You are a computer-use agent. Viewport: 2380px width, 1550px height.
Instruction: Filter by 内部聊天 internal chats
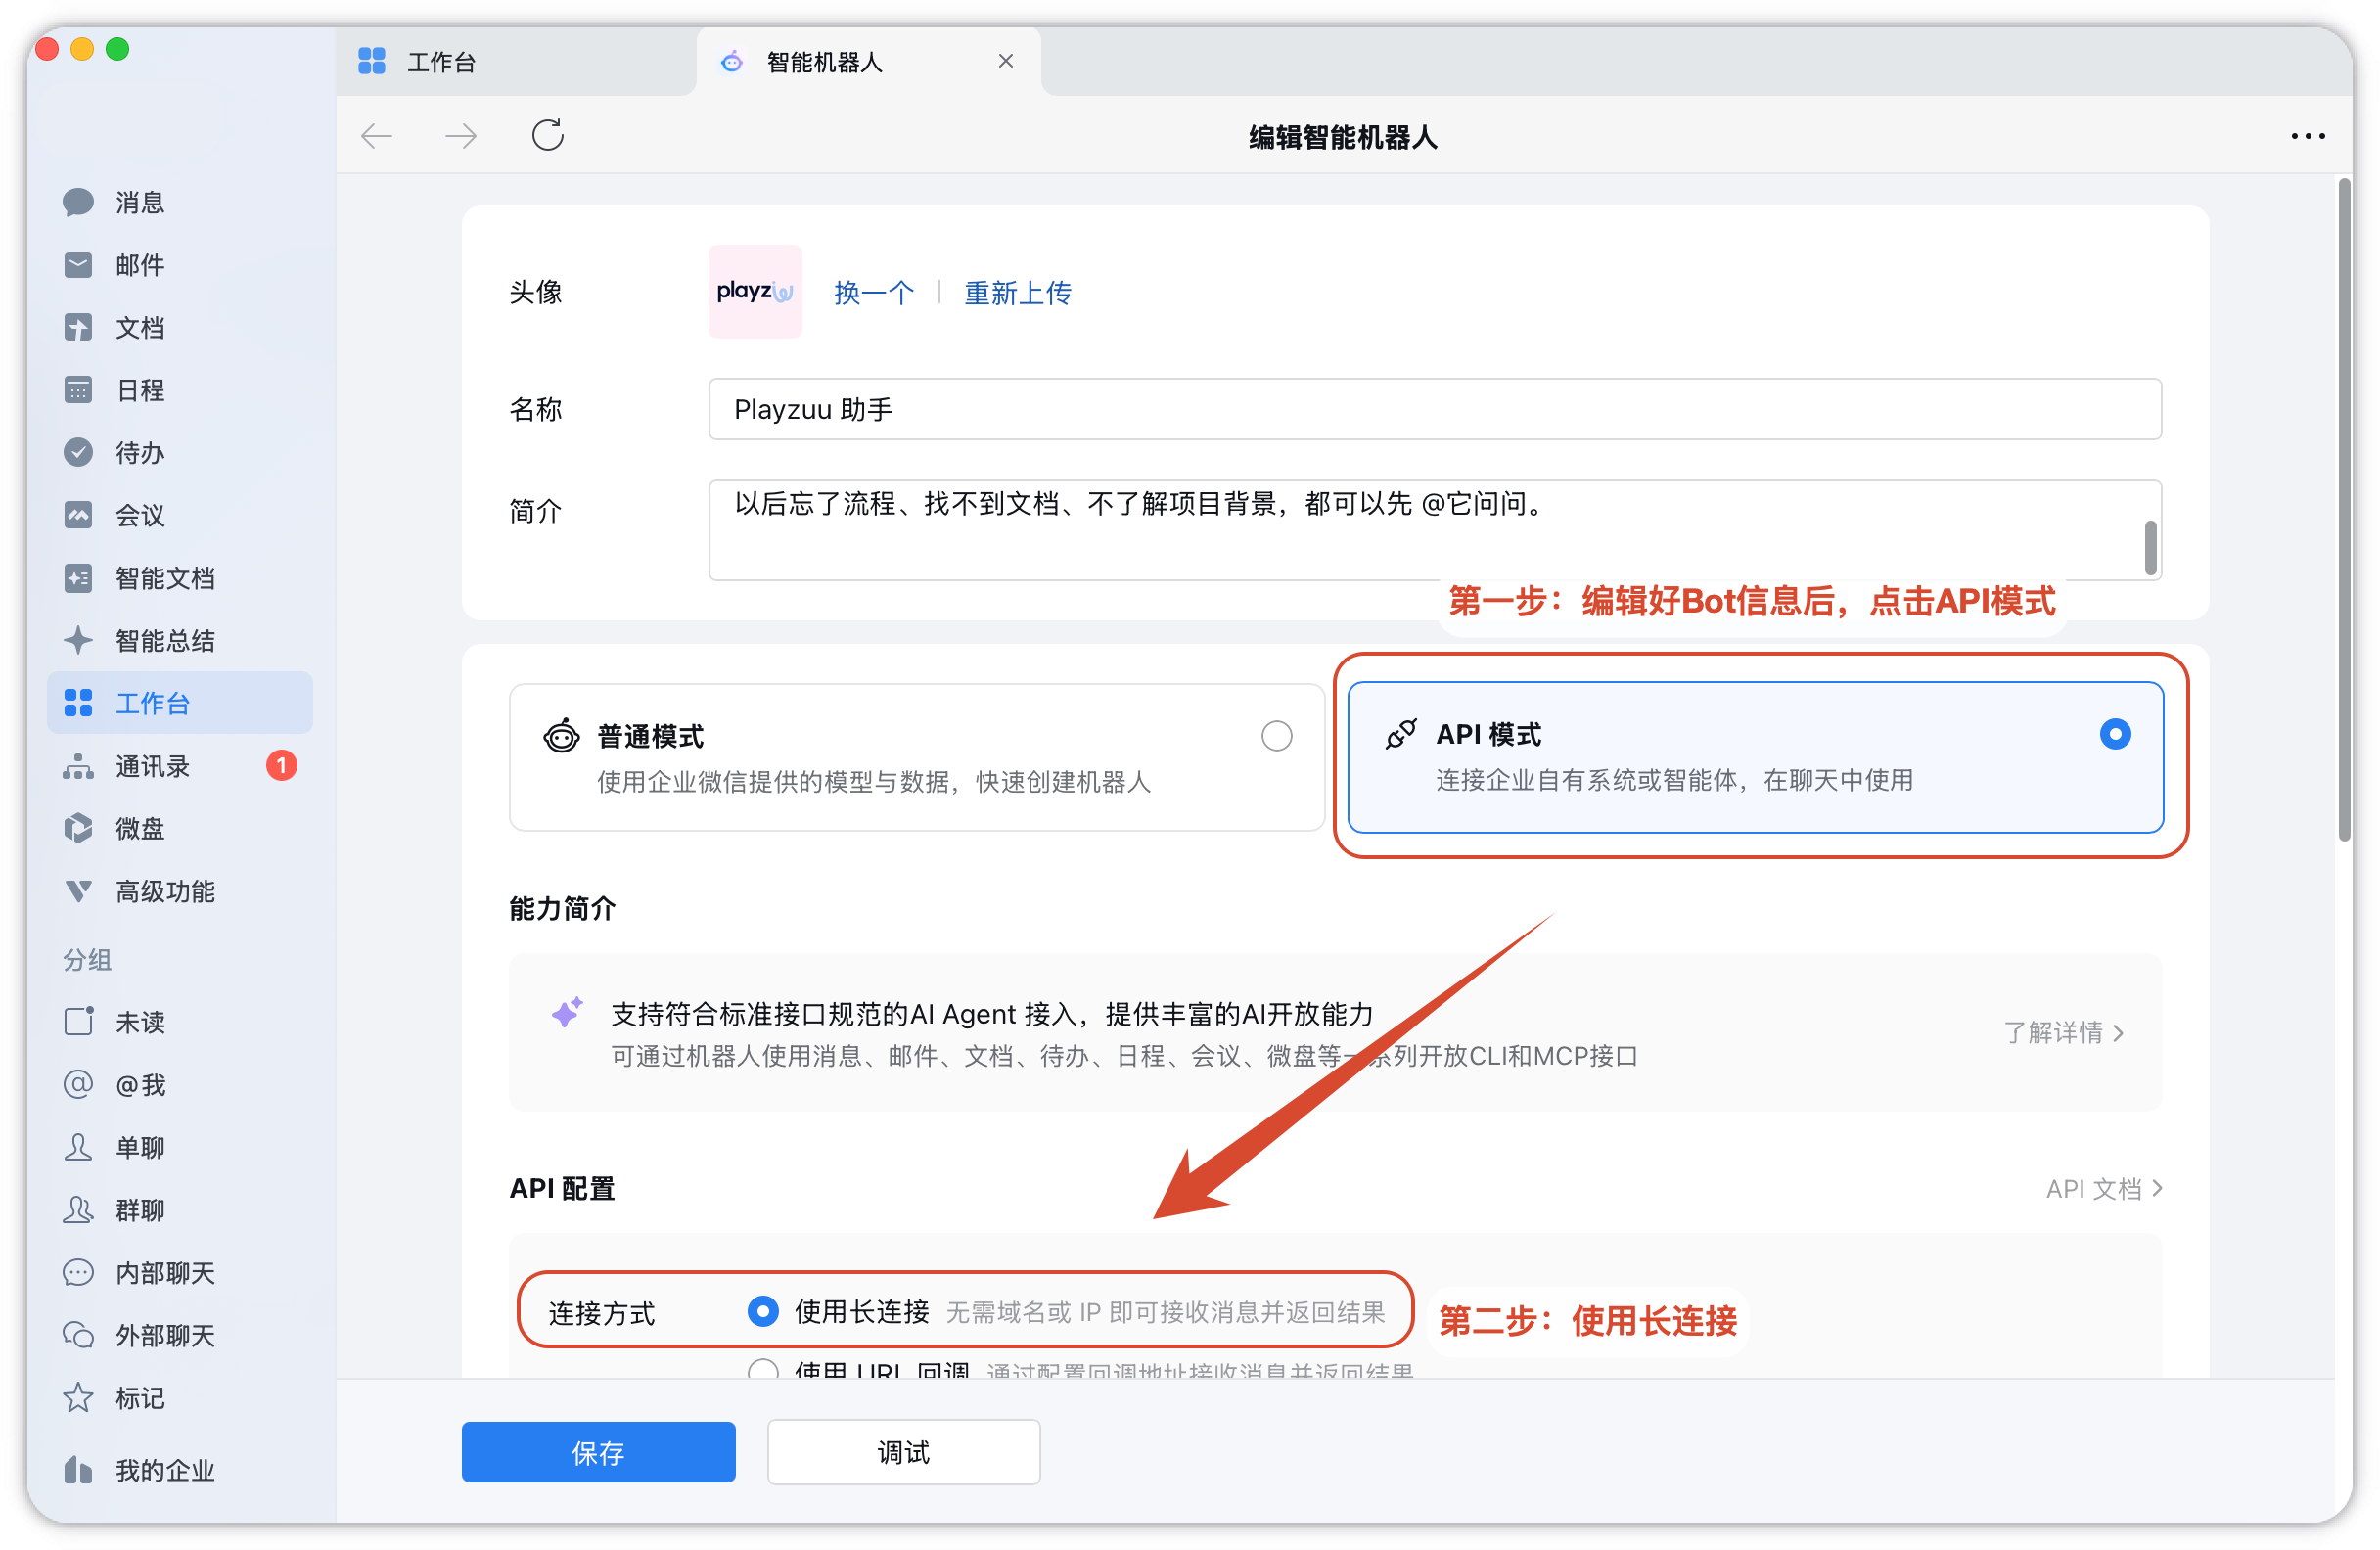pyautogui.click(x=180, y=1273)
